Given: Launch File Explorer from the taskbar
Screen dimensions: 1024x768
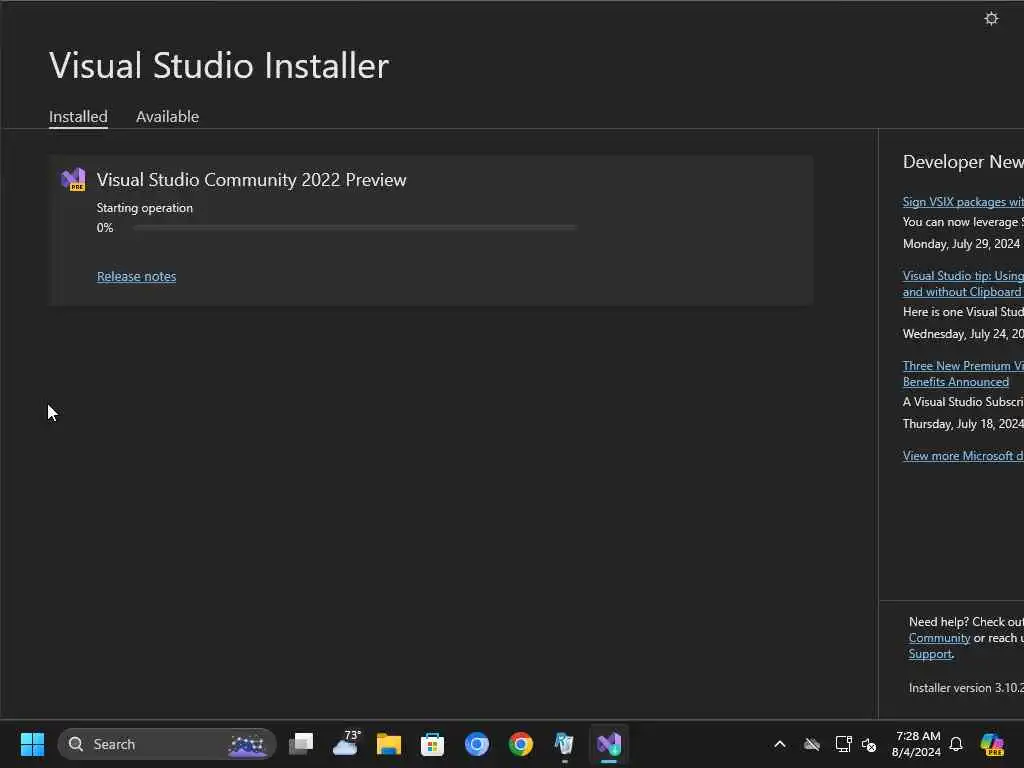Looking at the screenshot, I should click(x=389, y=744).
